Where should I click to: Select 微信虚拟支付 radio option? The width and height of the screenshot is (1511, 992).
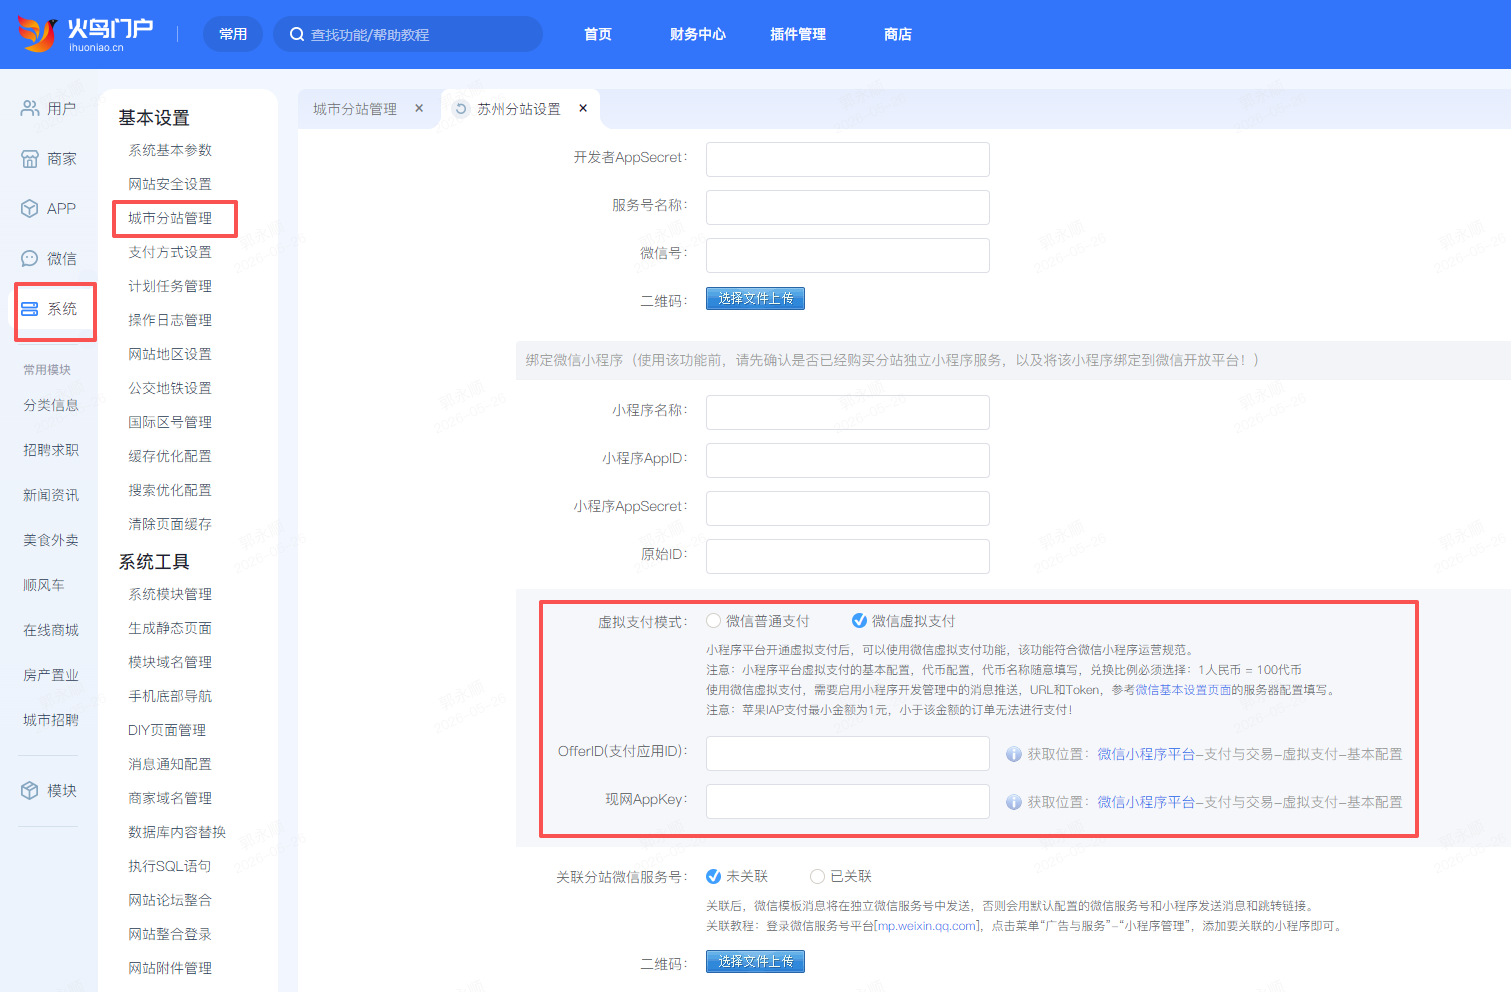859,621
